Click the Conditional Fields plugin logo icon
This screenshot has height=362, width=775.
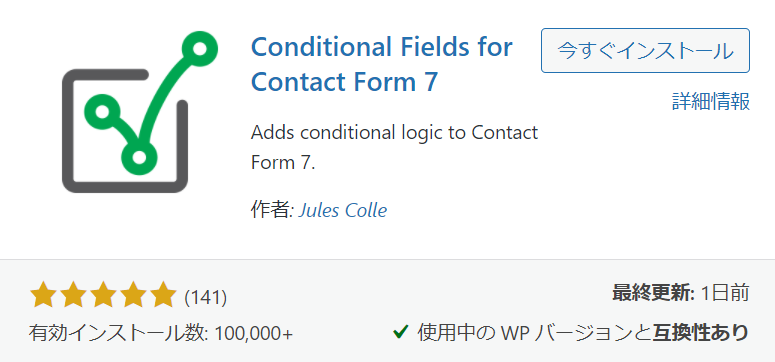[x=139, y=112]
